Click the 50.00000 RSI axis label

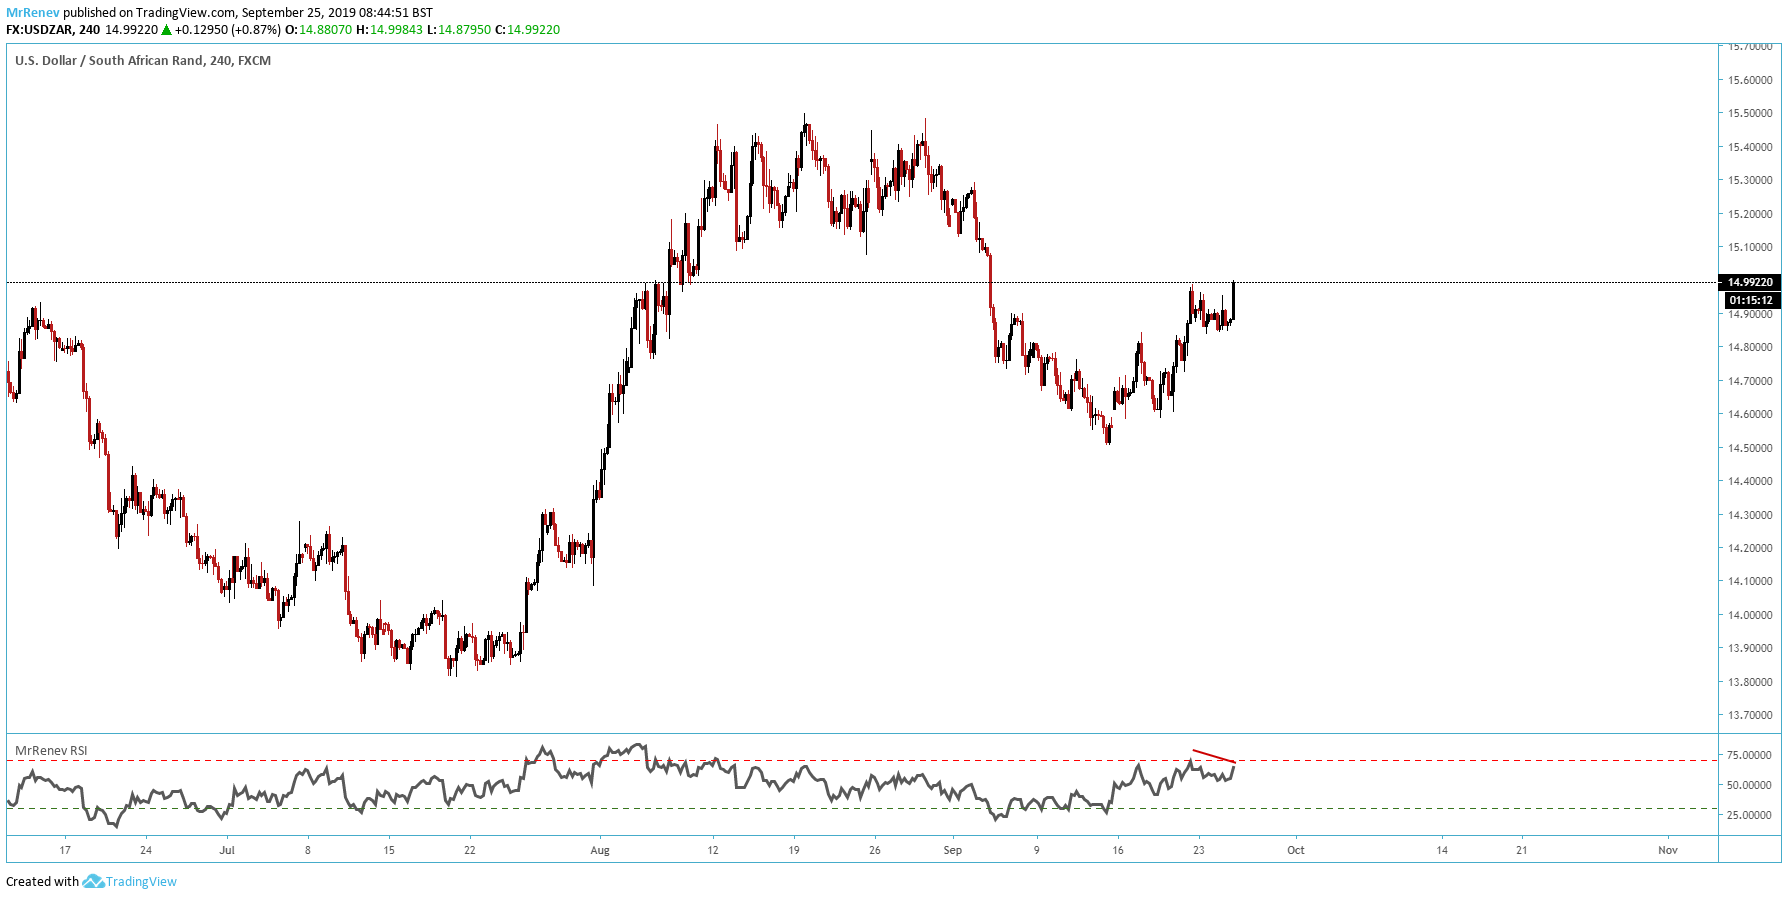[1750, 785]
